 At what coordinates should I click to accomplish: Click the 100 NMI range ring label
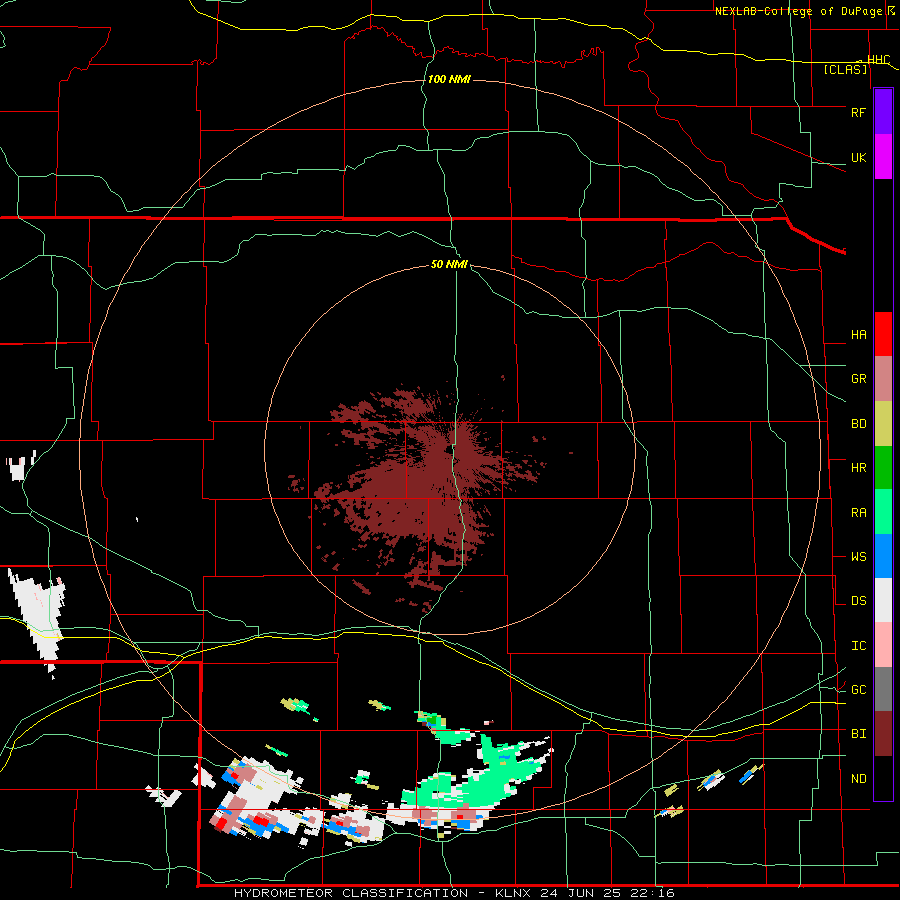click(449, 79)
